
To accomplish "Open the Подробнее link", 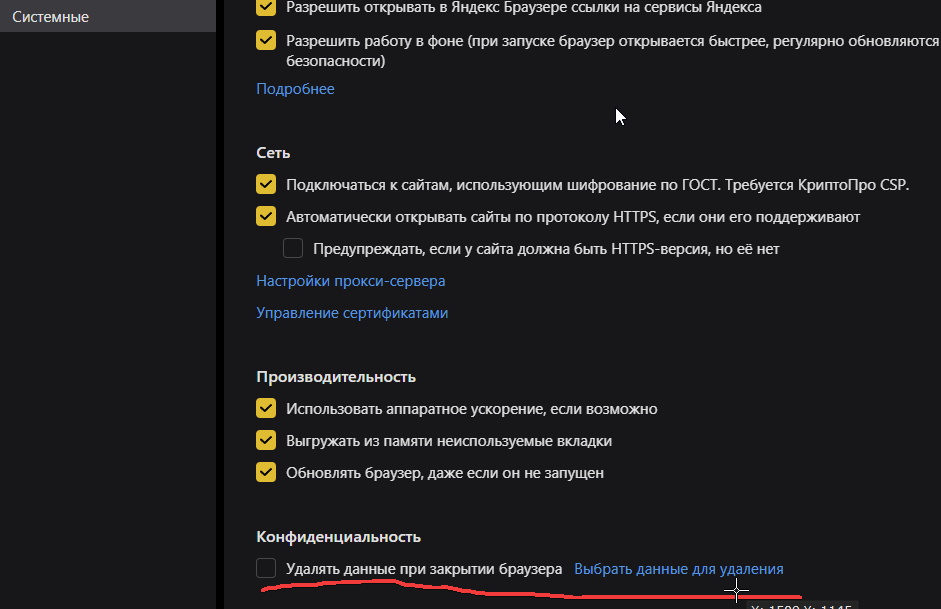I will click(295, 89).
